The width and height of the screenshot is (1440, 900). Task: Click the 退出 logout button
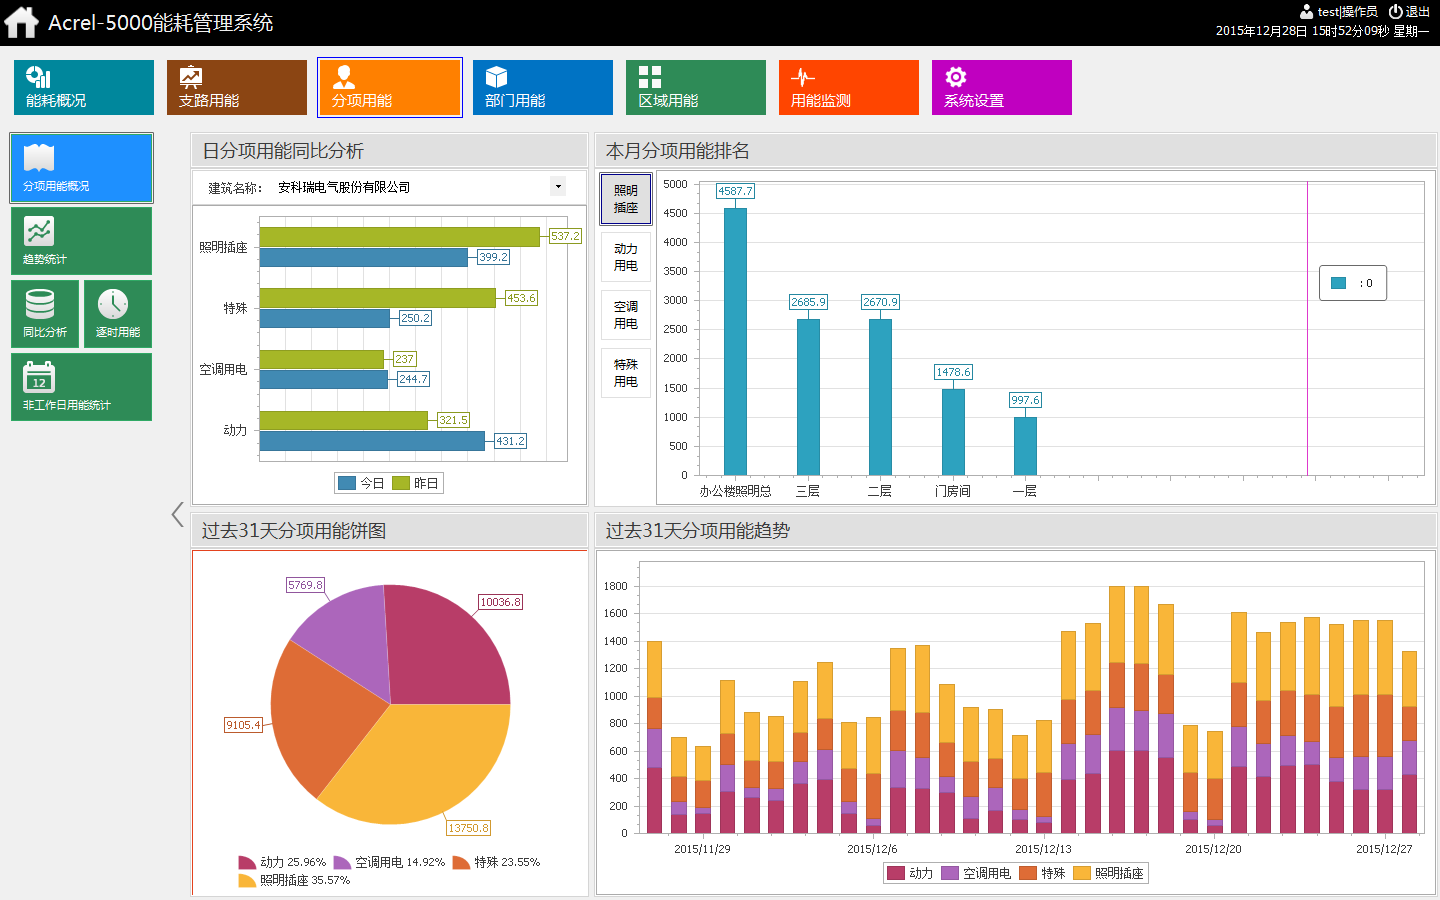tap(1410, 12)
